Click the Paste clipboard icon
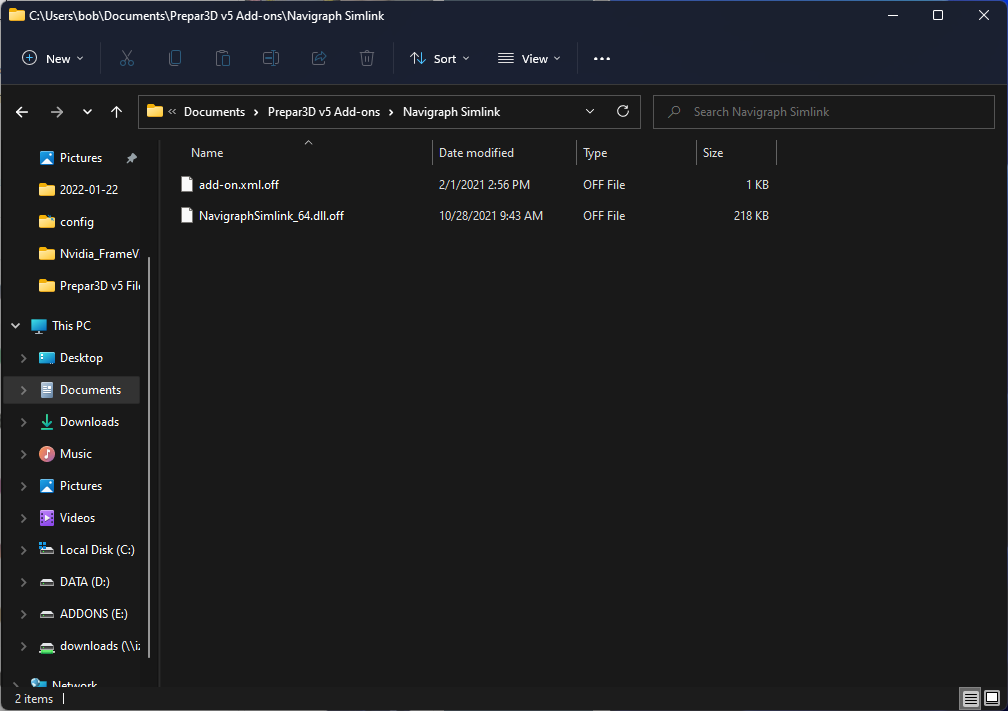Screen dimensions: 1008x711 [x=222, y=58]
